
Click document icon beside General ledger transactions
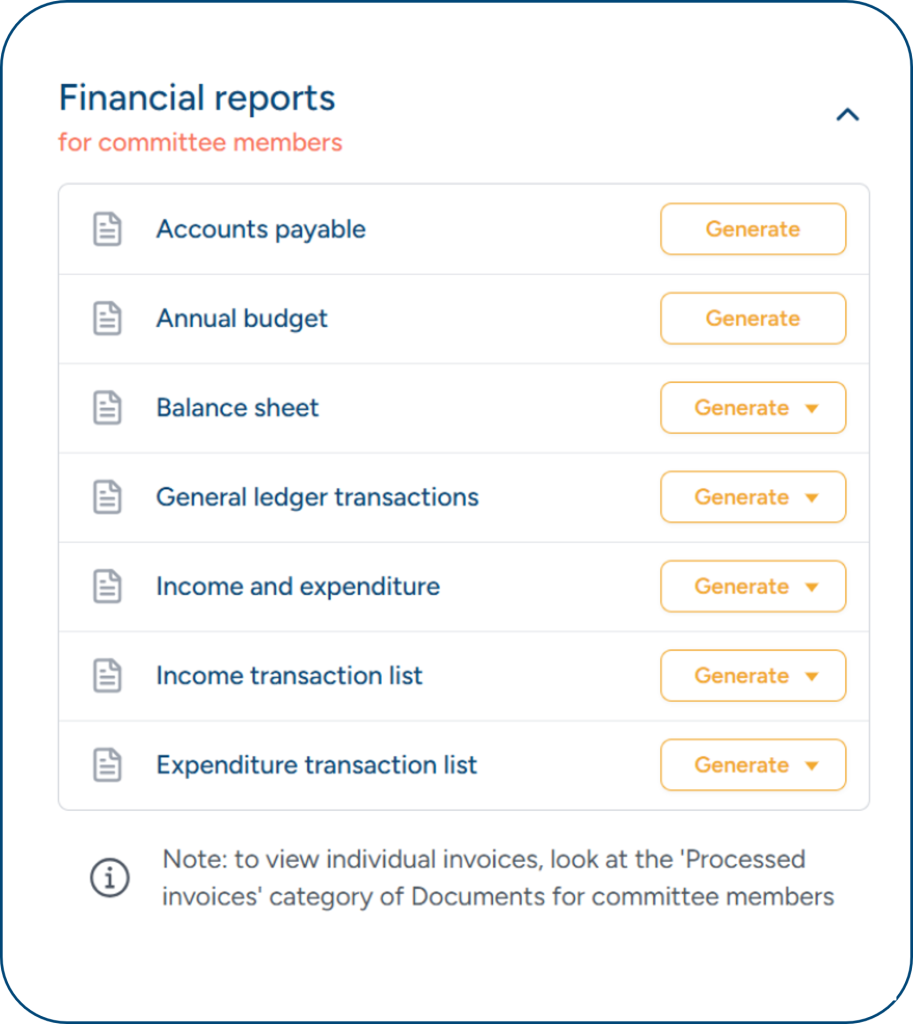[x=107, y=497]
